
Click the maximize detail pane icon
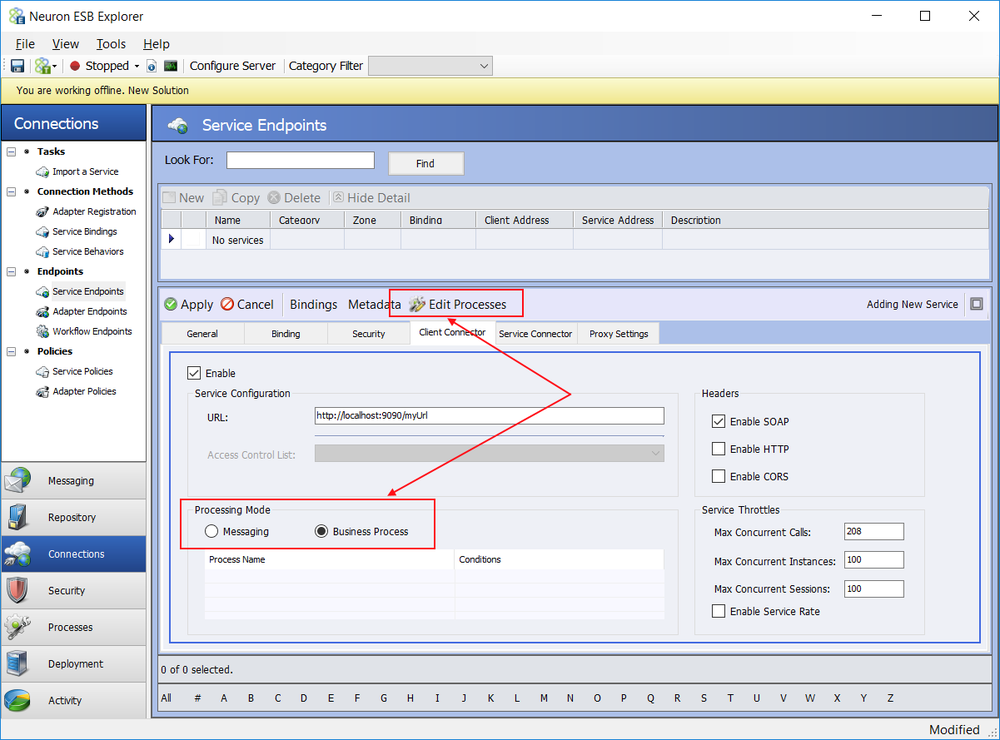tap(976, 304)
